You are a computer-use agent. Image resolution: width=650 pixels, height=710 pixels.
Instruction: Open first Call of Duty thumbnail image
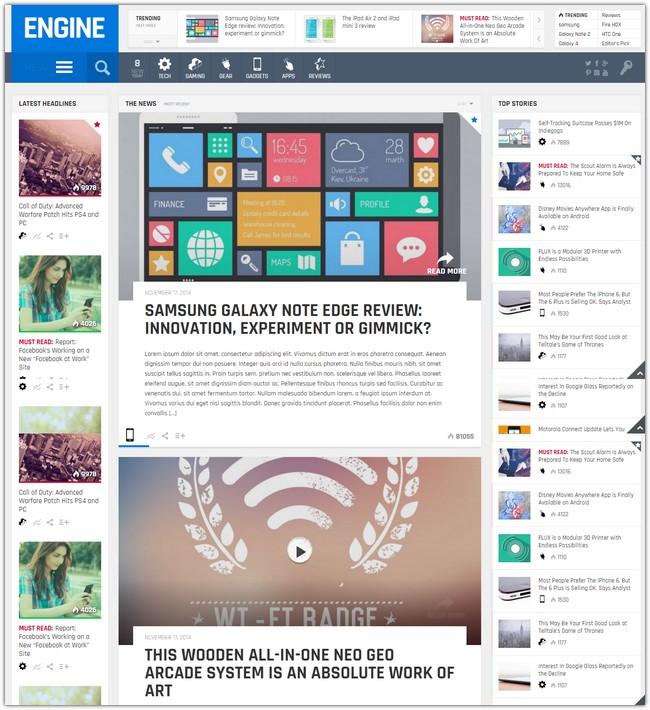click(x=60, y=158)
